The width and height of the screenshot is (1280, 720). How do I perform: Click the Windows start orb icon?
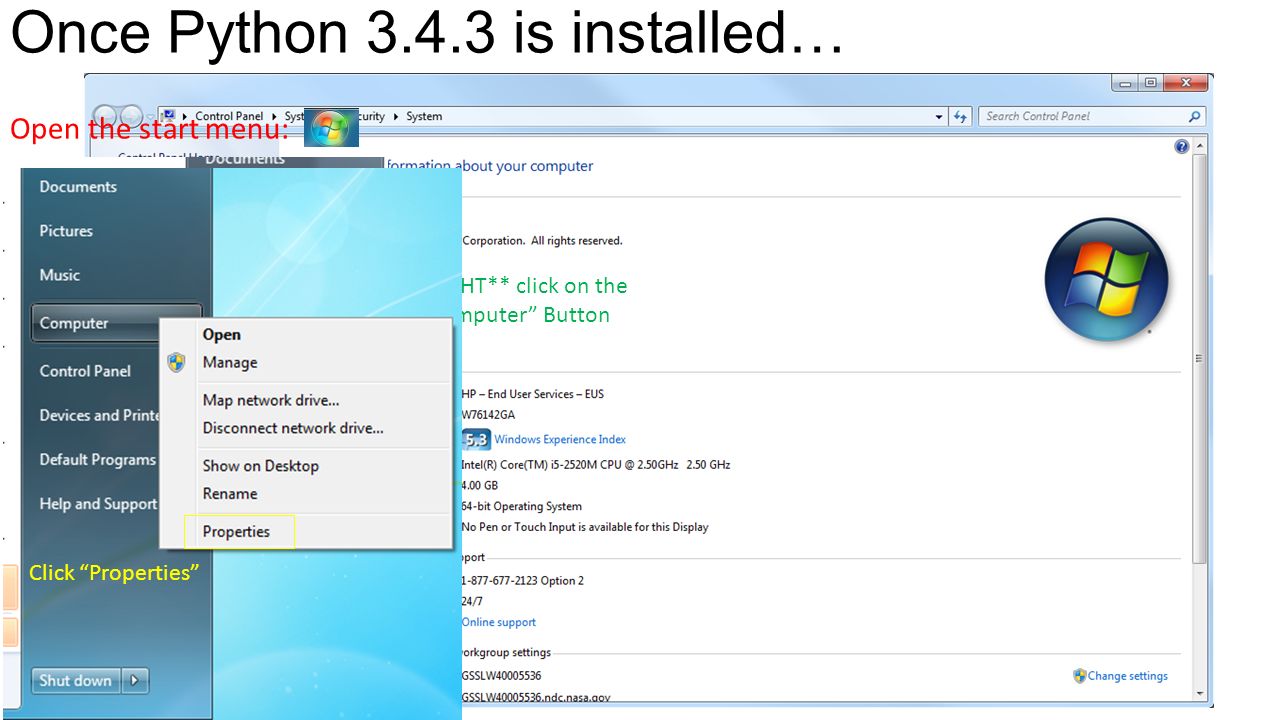click(x=331, y=128)
